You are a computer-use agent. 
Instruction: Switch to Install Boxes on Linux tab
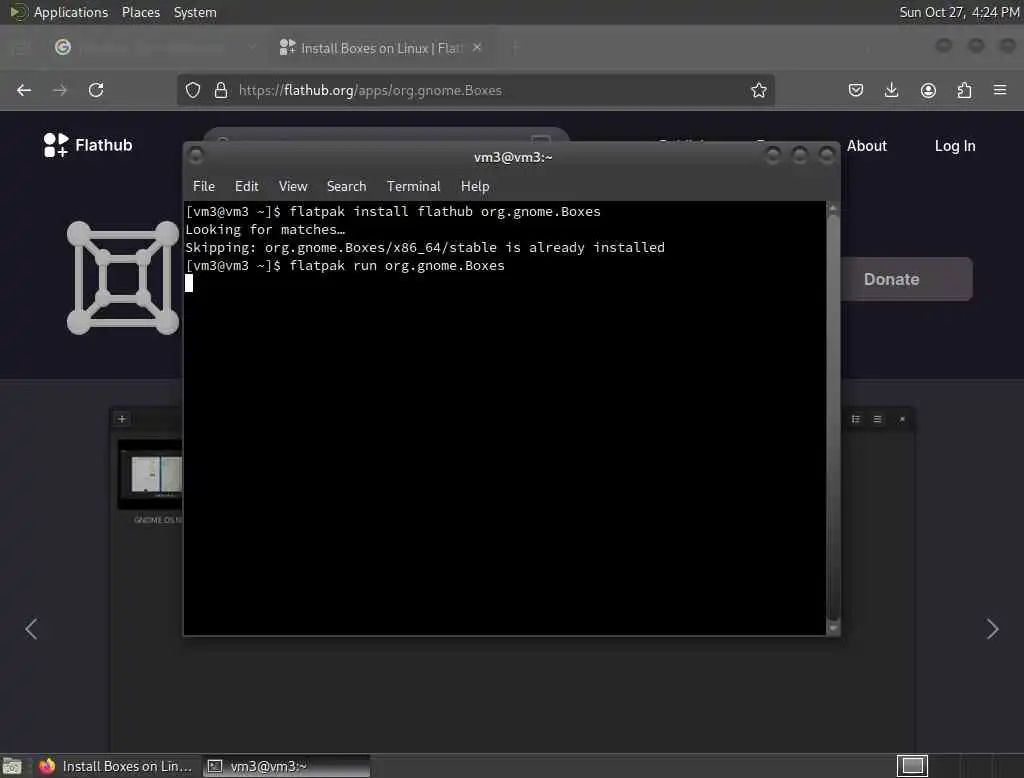click(x=381, y=48)
